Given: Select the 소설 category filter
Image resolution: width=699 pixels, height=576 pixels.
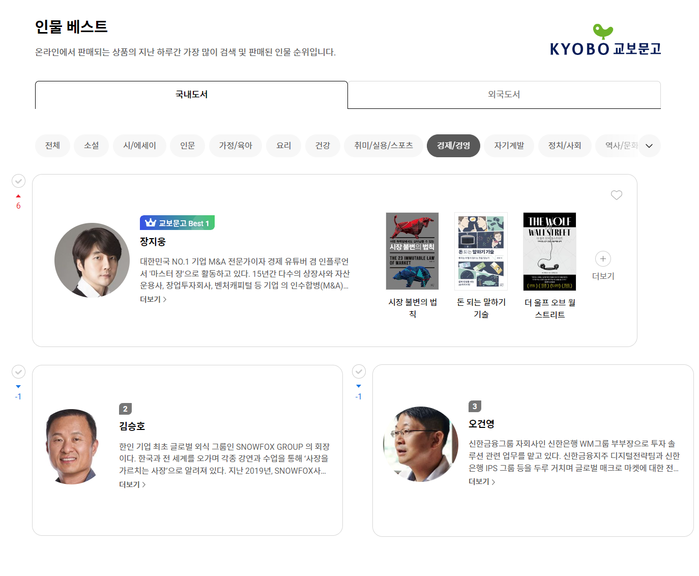Looking at the screenshot, I should pos(91,146).
